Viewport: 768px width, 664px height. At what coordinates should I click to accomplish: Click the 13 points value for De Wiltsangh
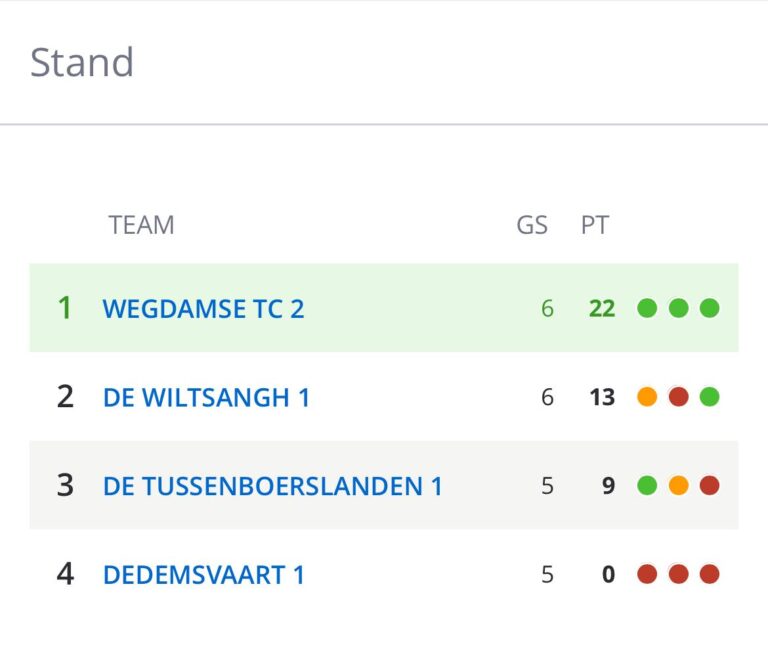coord(602,397)
